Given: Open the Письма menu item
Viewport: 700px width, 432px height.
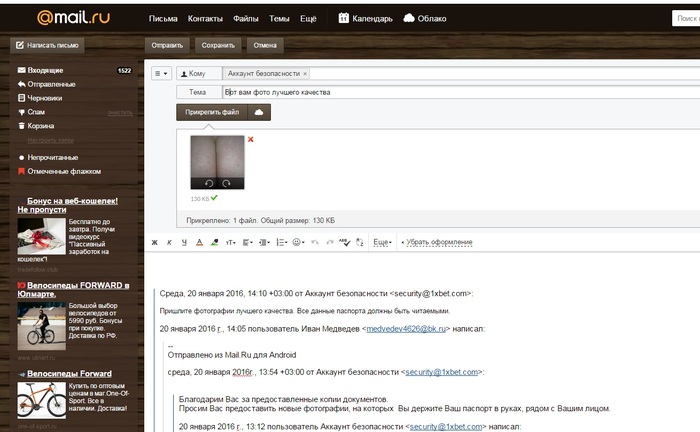Looking at the screenshot, I should (x=163, y=19).
